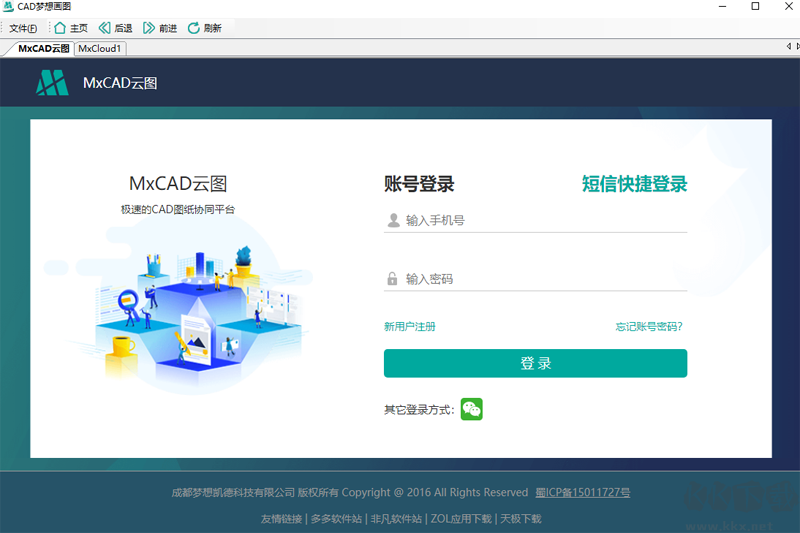Click the 极速的CAD图纸协同平台 tagline text
The image size is (800, 533).
point(178,210)
